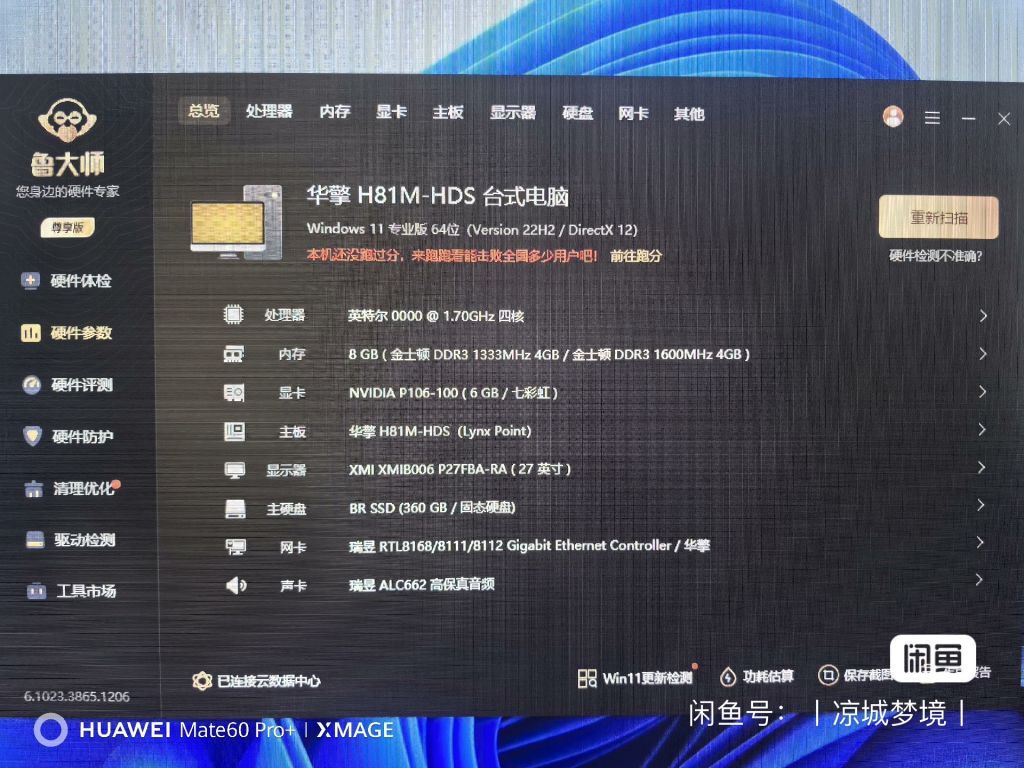
Task: Switch to the 处理器 tab
Action: click(x=269, y=112)
